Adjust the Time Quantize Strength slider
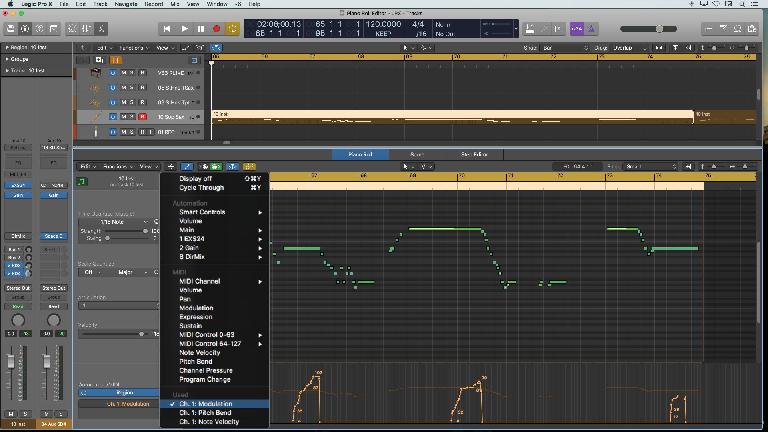768x432 pixels. click(126, 231)
